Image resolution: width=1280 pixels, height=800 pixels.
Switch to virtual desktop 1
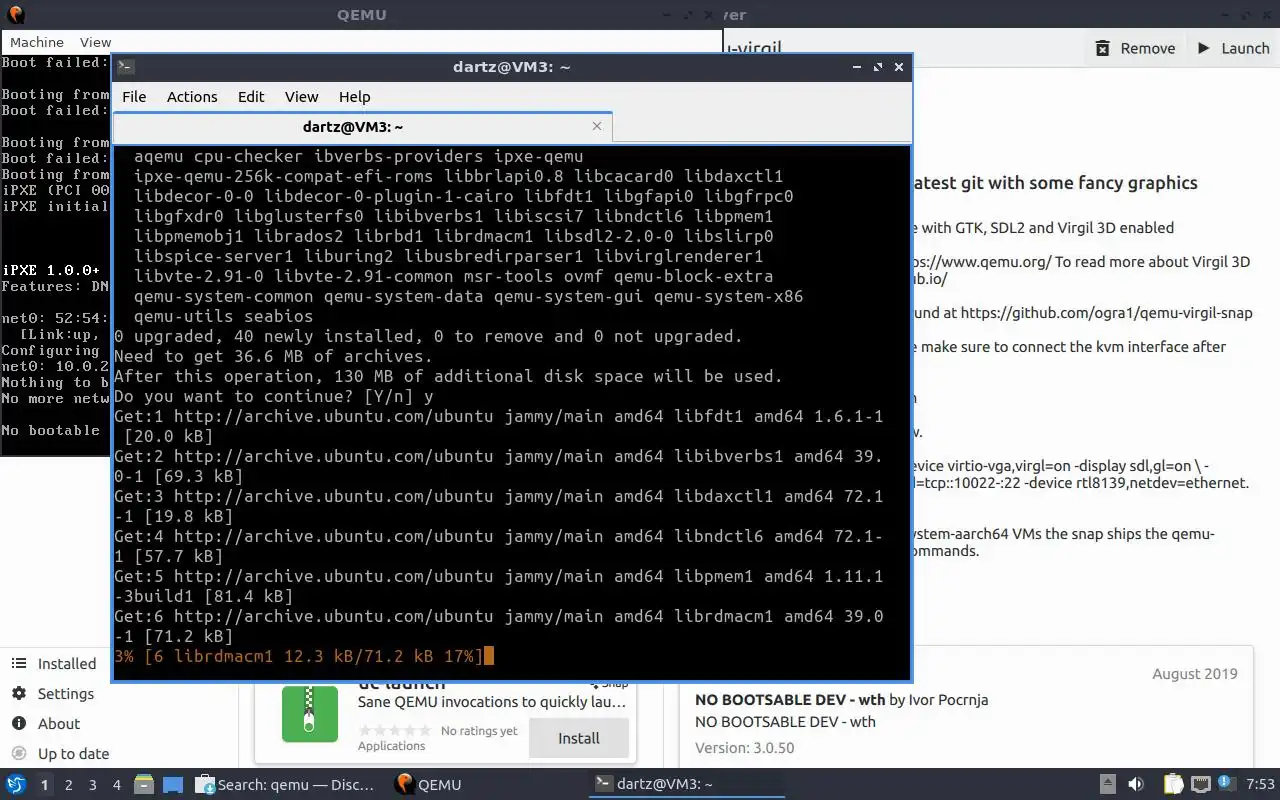pyautogui.click(x=44, y=785)
